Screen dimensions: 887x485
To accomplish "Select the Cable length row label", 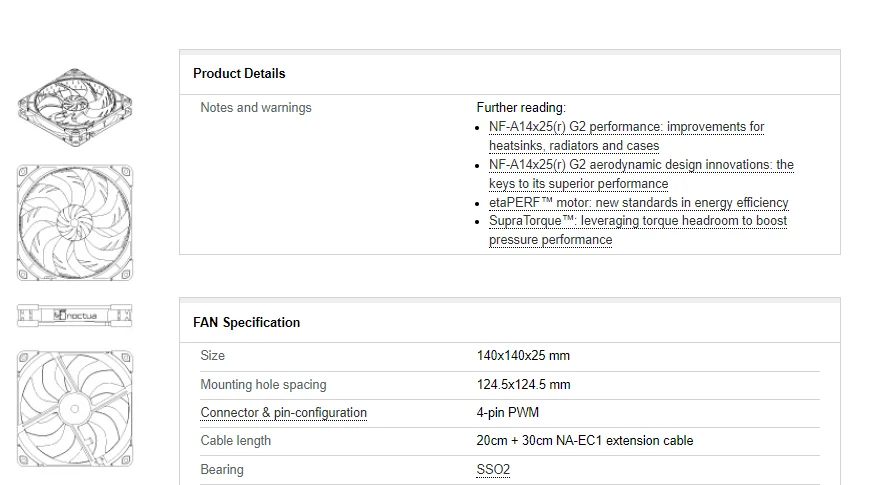I will coord(235,441).
